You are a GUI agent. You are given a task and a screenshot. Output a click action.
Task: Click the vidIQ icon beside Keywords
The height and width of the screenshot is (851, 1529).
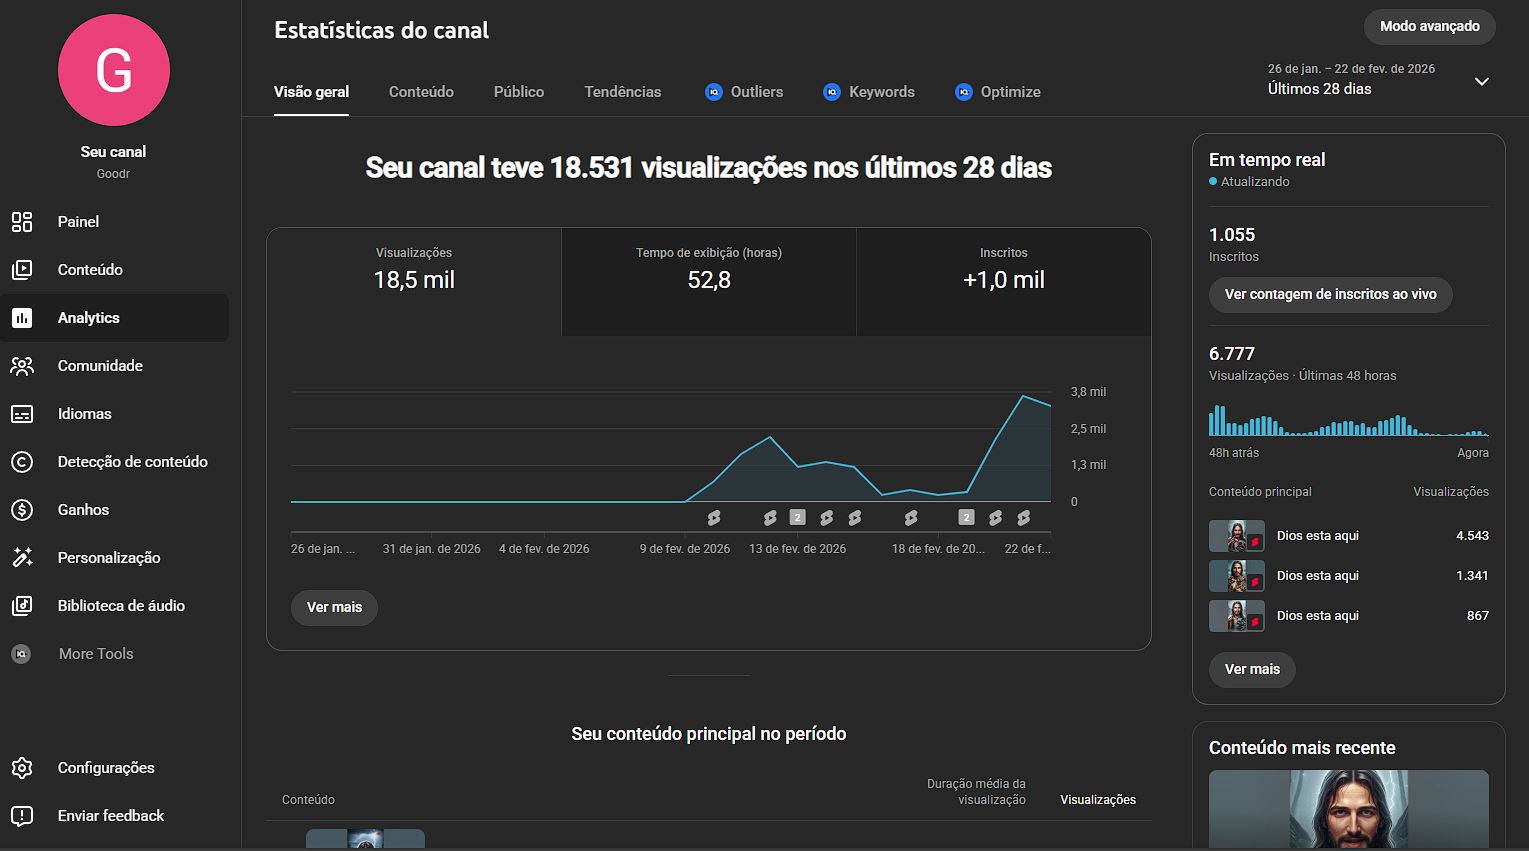point(832,92)
